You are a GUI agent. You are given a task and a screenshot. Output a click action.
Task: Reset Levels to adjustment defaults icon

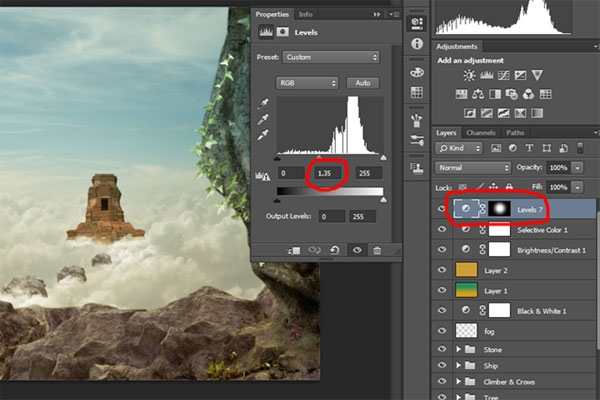pos(336,250)
